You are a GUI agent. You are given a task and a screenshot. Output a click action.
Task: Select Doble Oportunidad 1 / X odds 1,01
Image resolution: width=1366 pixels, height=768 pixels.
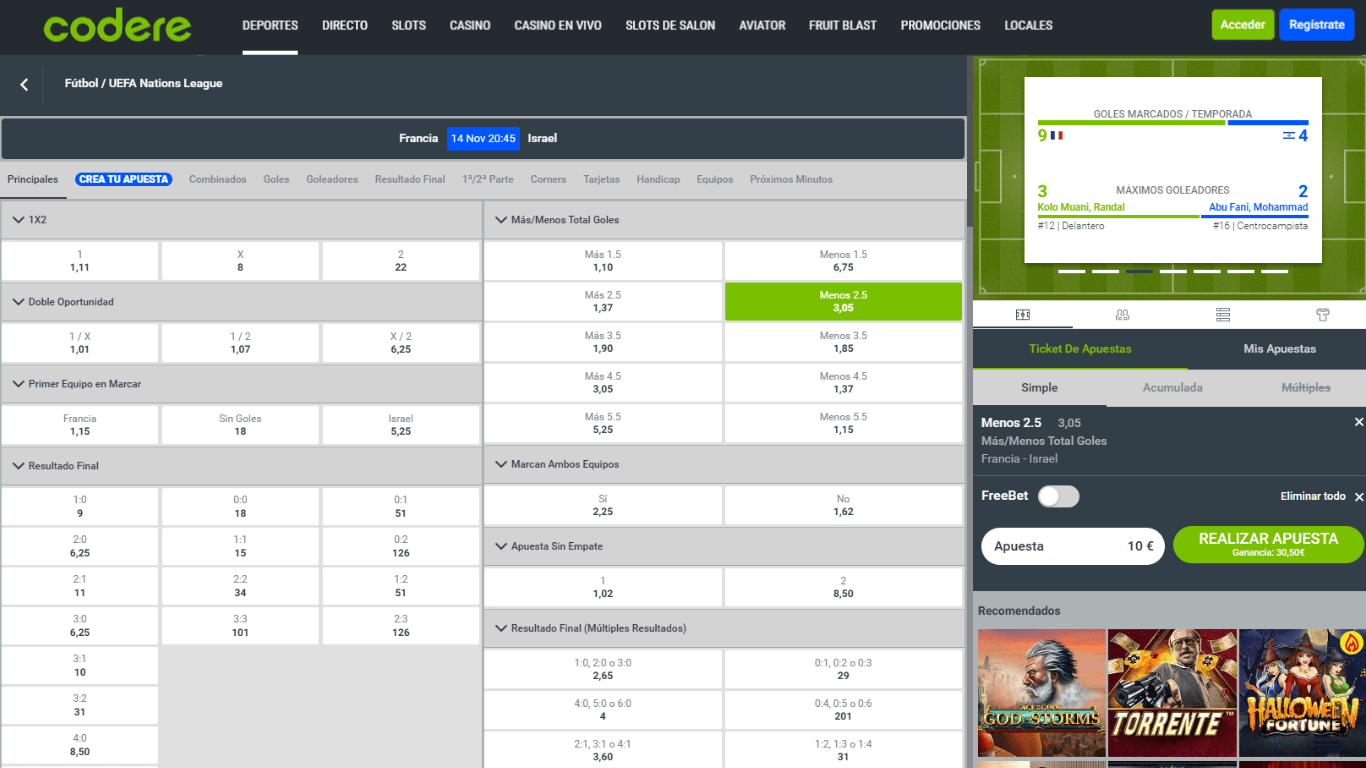click(80, 343)
